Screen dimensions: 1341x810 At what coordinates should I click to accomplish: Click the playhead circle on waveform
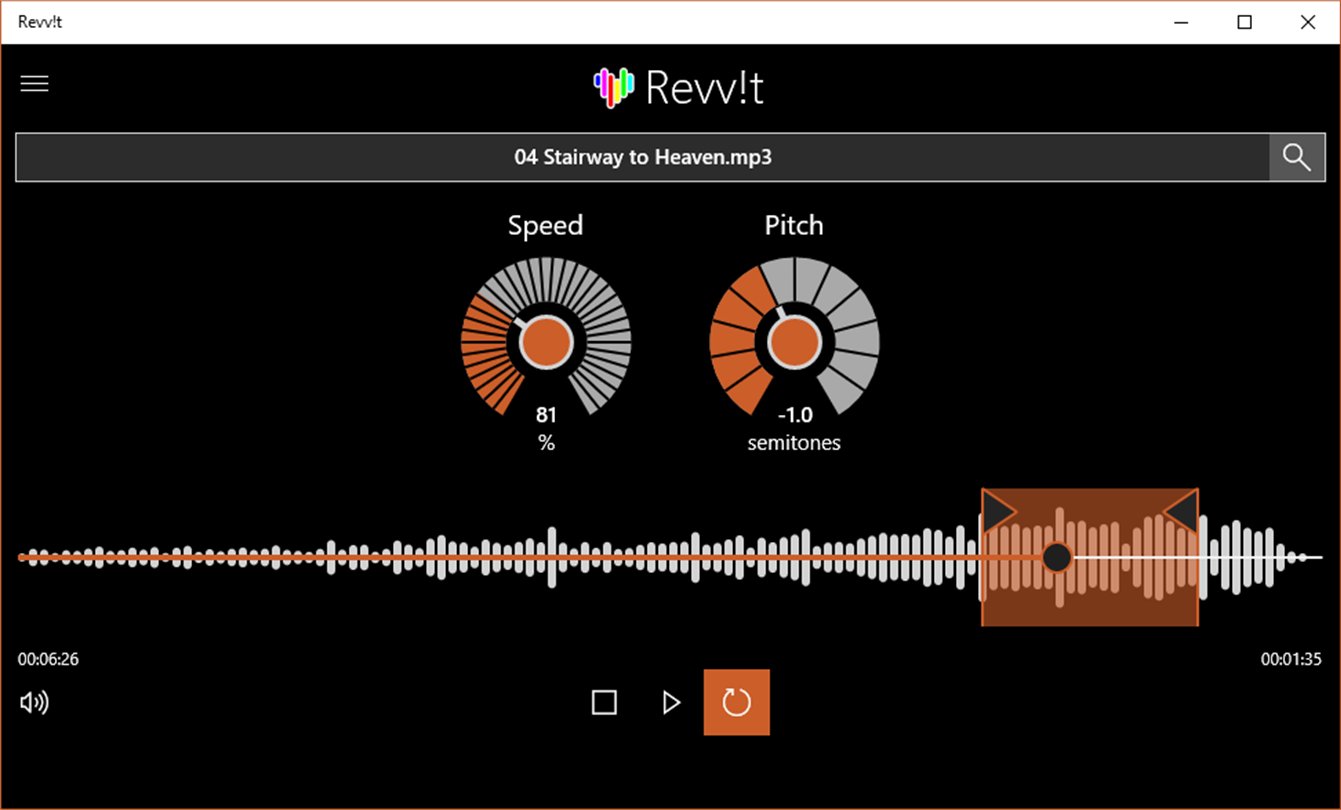1057,557
